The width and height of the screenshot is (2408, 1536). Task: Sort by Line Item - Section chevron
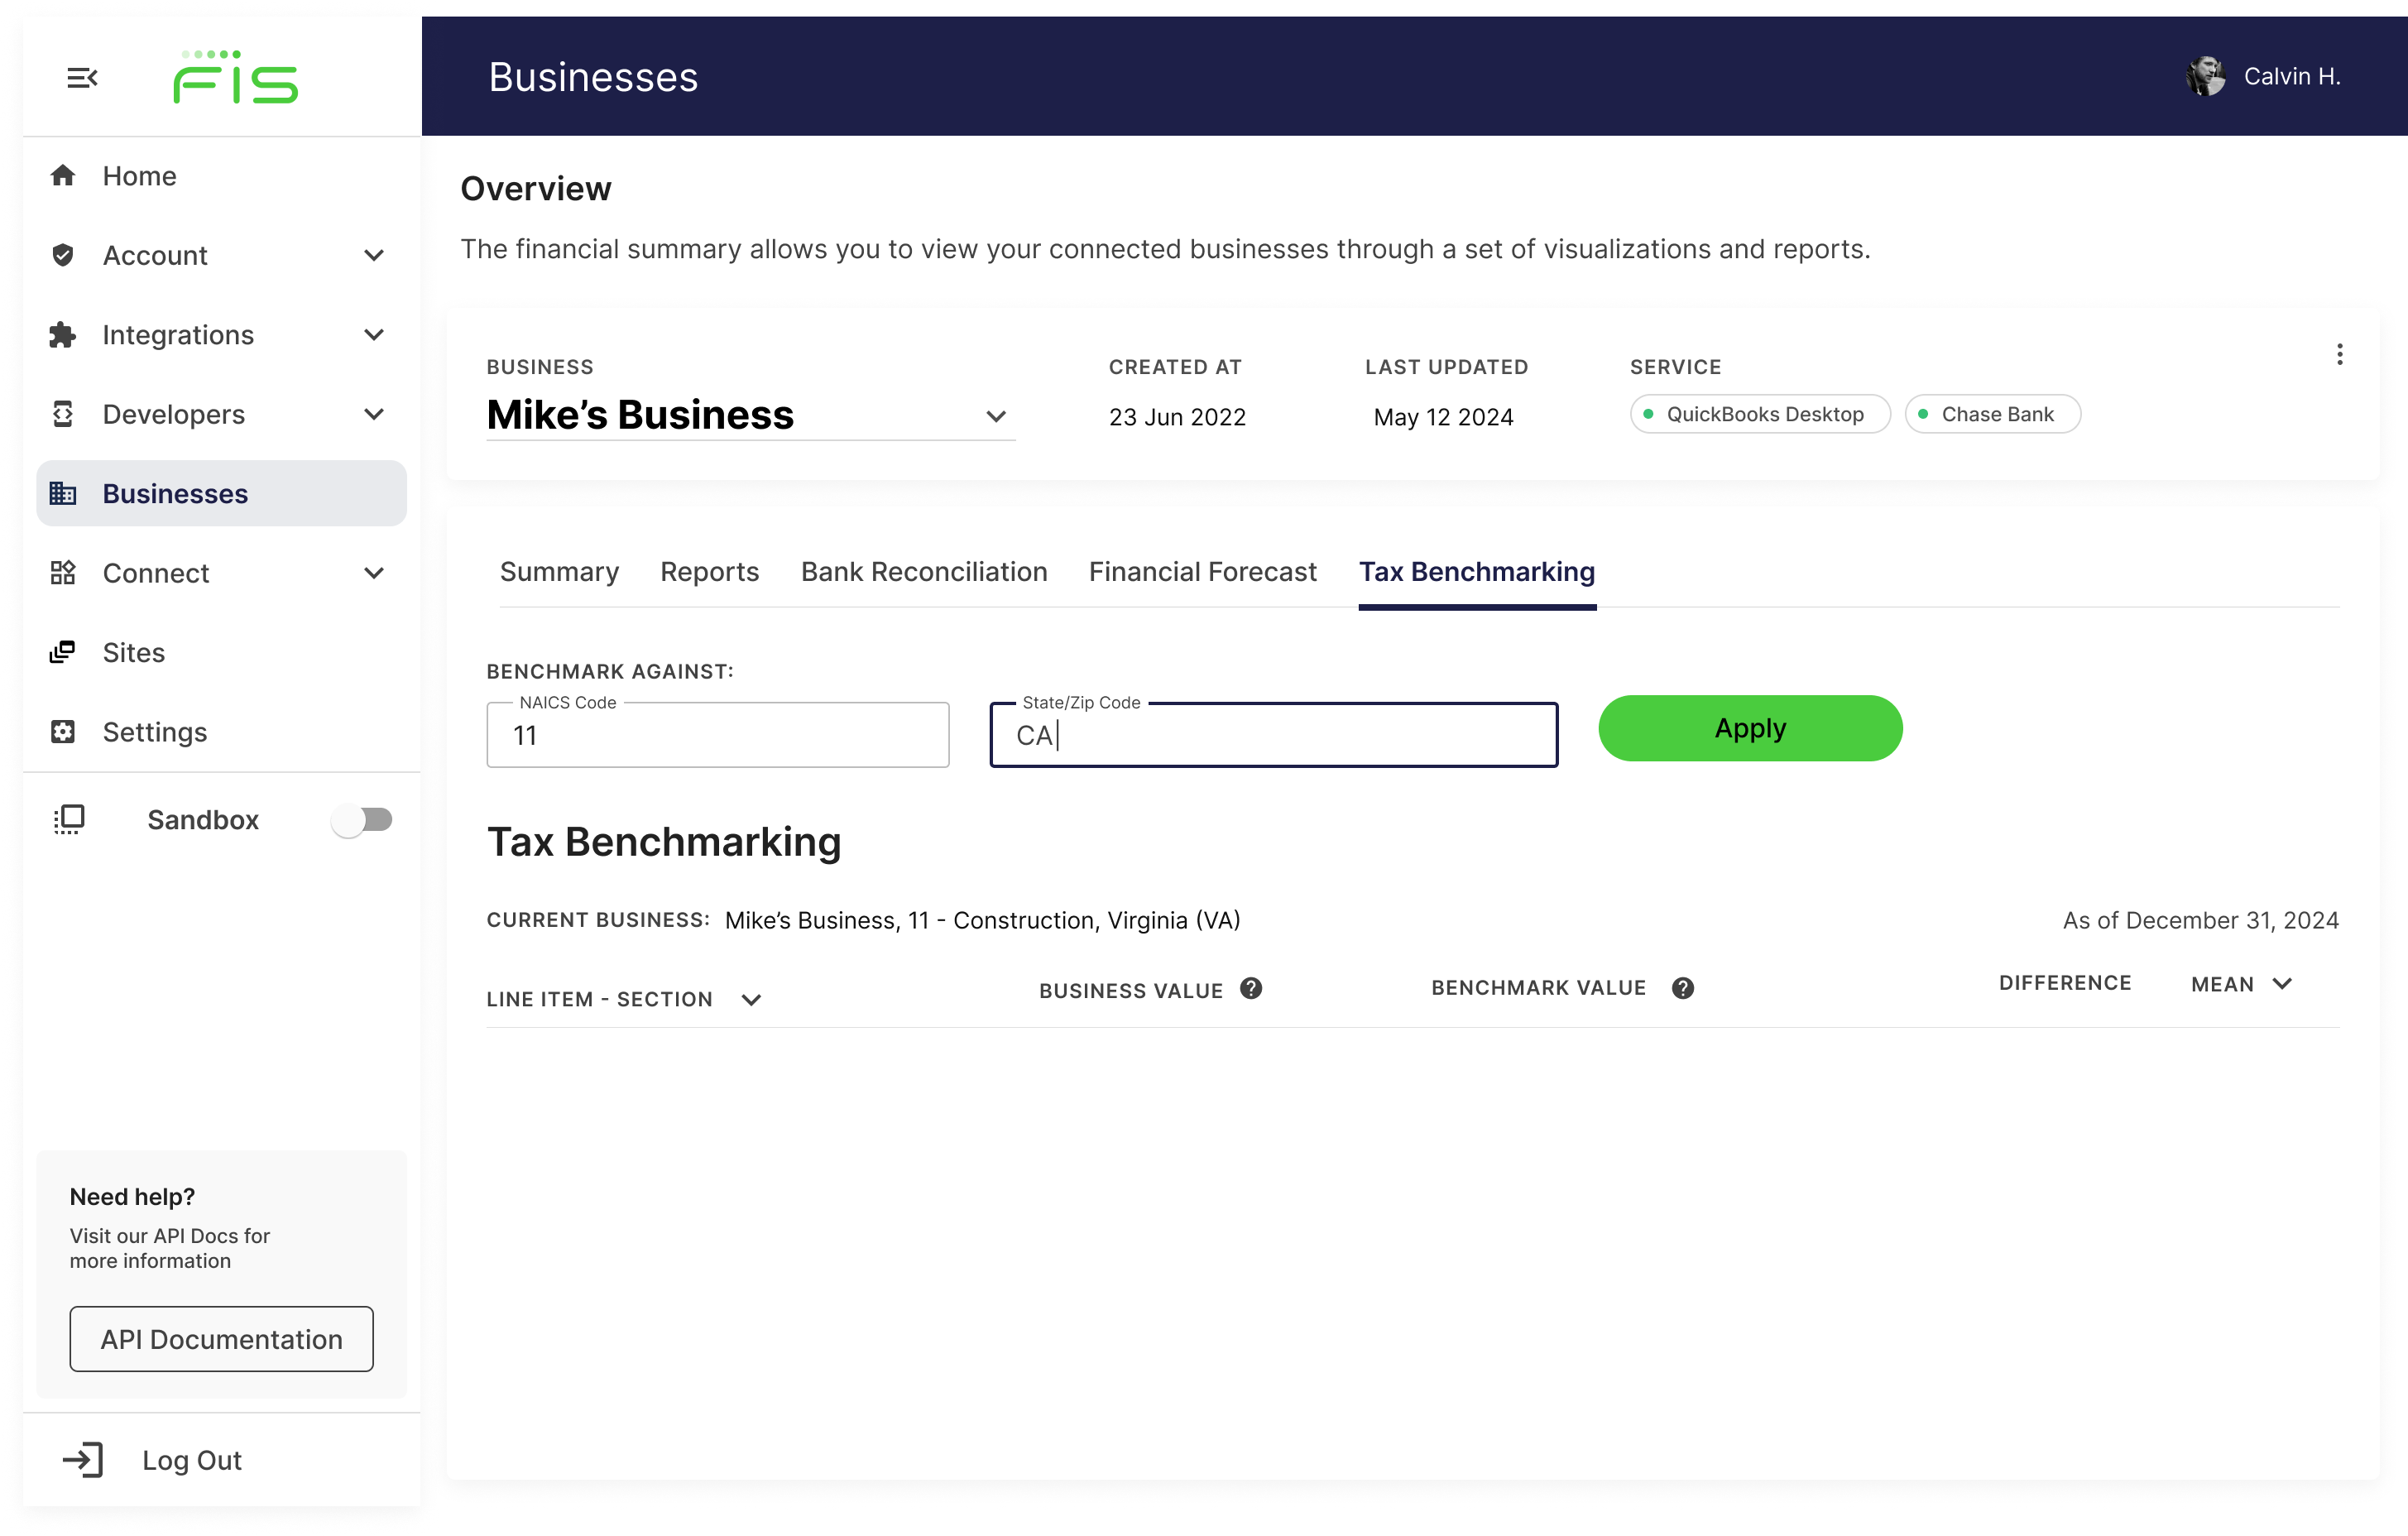(751, 1000)
